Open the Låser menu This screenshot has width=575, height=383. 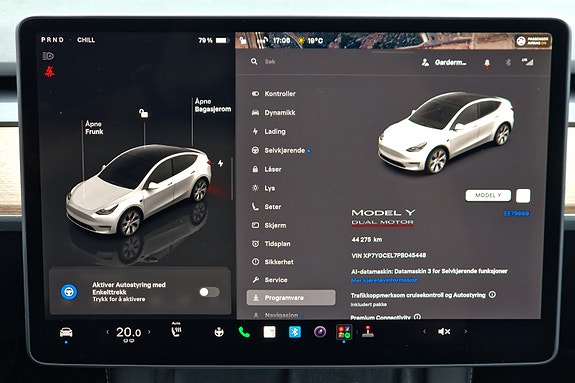[x=267, y=169]
